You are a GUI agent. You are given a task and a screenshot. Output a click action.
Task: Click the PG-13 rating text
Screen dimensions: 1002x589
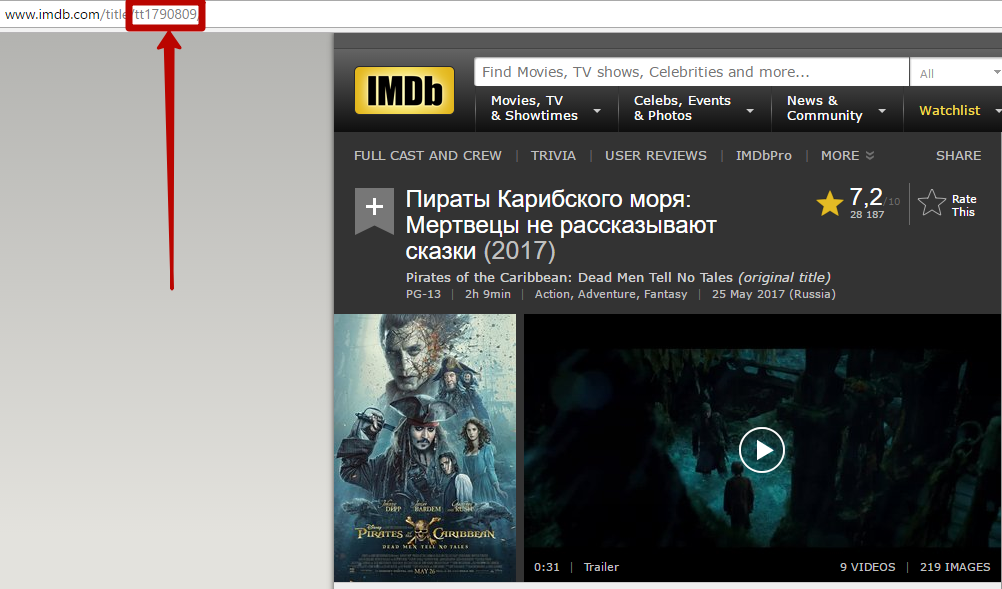pyautogui.click(x=423, y=294)
